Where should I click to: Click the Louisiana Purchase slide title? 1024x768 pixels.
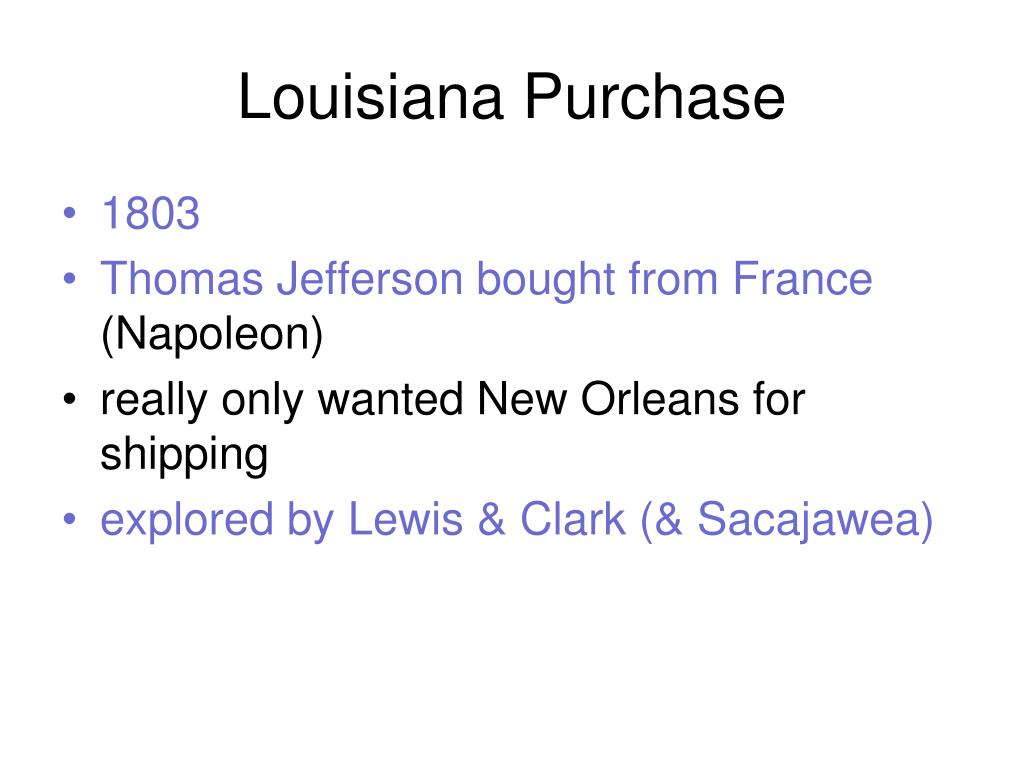(x=511, y=97)
